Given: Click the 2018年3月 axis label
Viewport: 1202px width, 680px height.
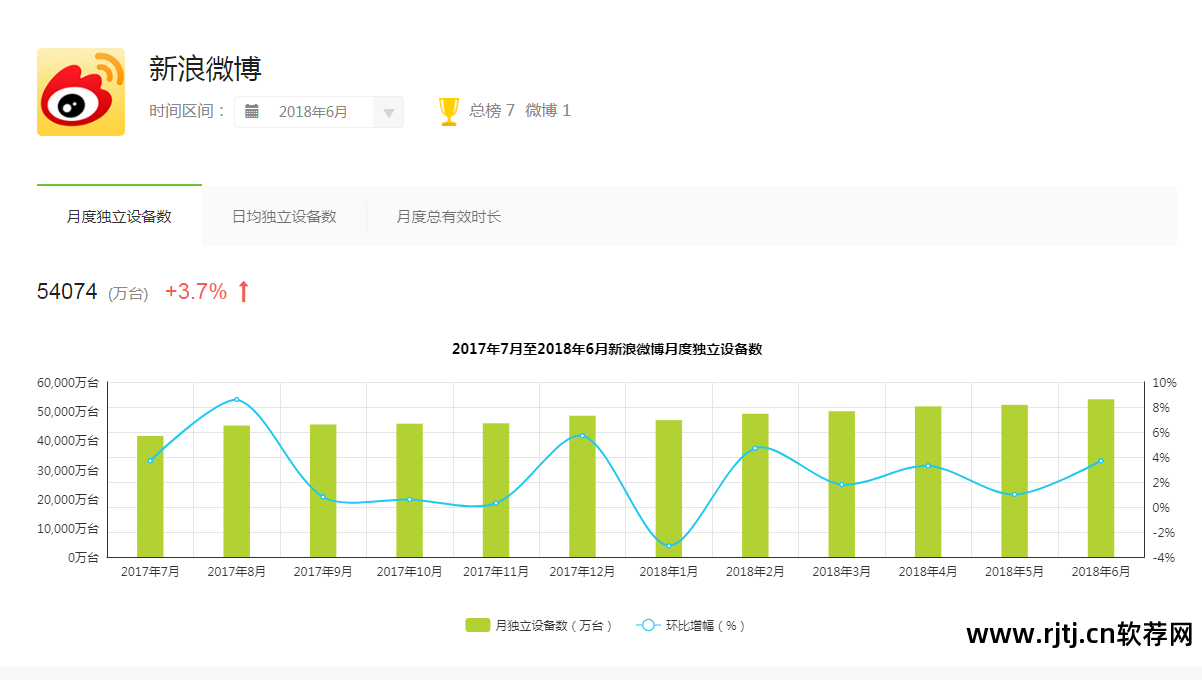Looking at the screenshot, I should pyautogui.click(x=841, y=572).
